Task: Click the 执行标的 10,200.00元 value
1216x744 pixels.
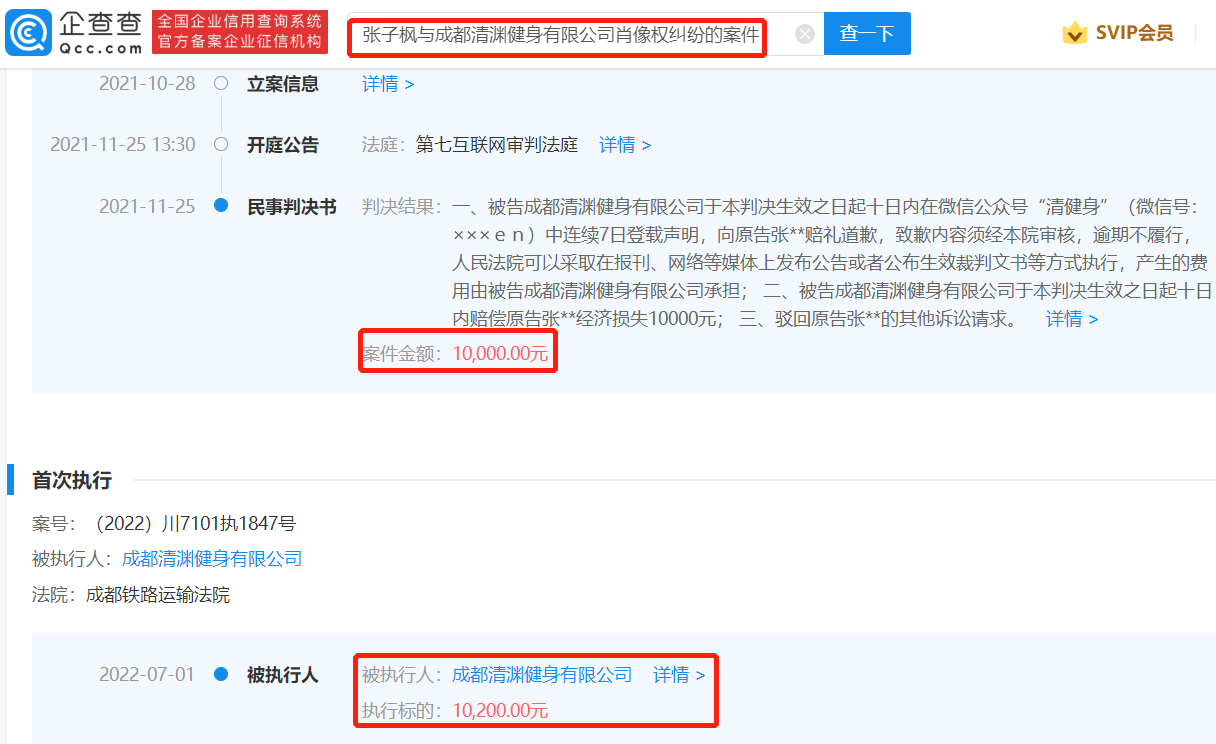Action: pyautogui.click(x=500, y=711)
